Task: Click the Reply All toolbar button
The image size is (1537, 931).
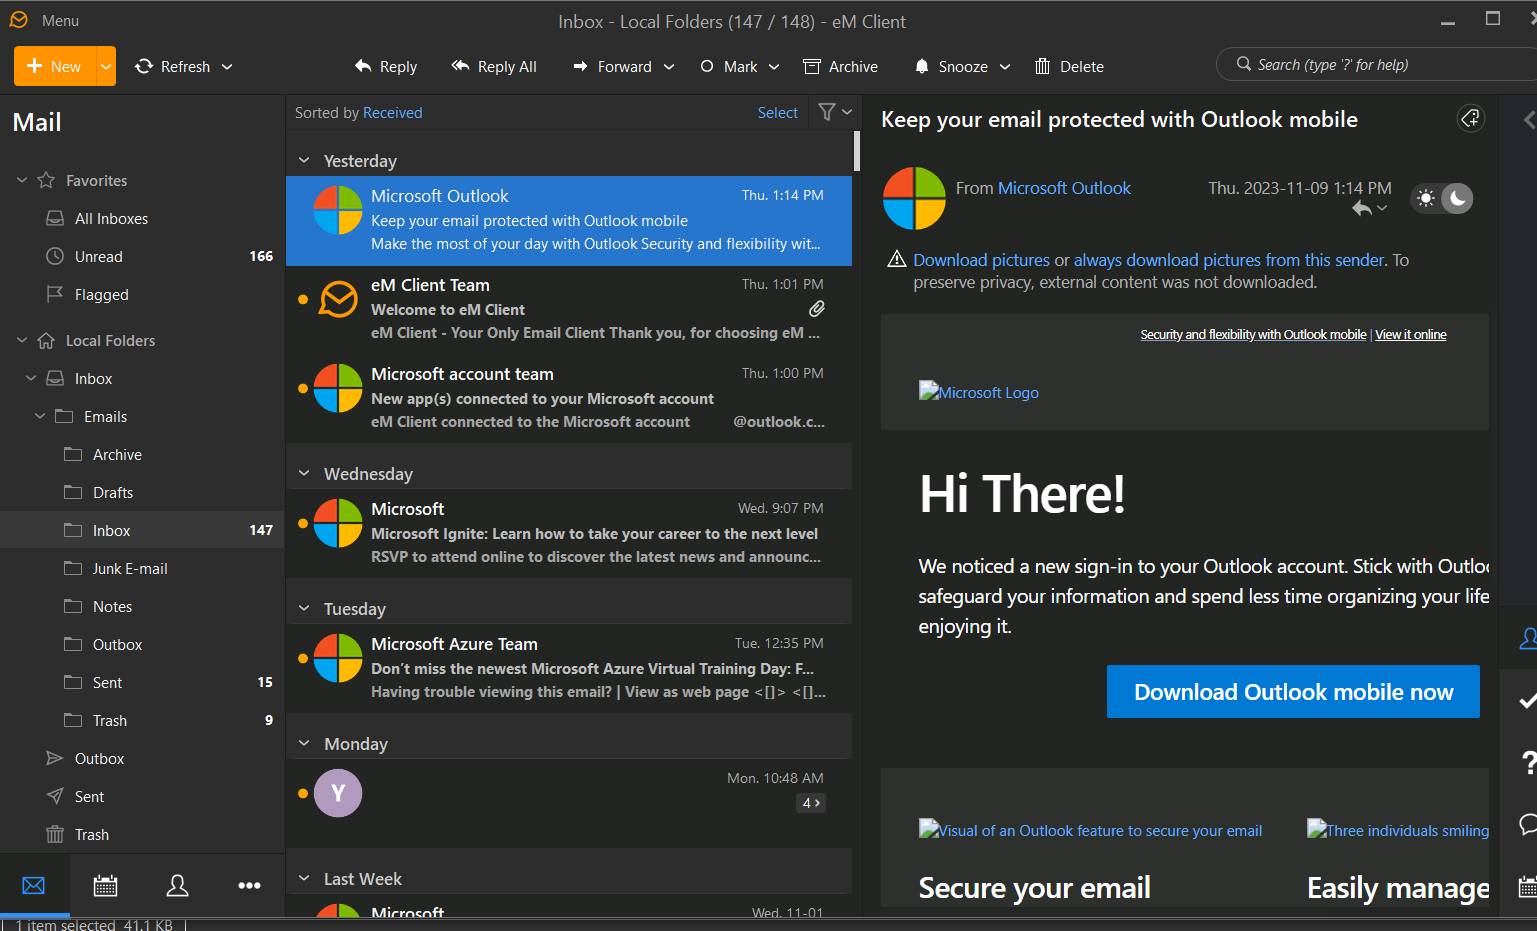Action: 494,66
